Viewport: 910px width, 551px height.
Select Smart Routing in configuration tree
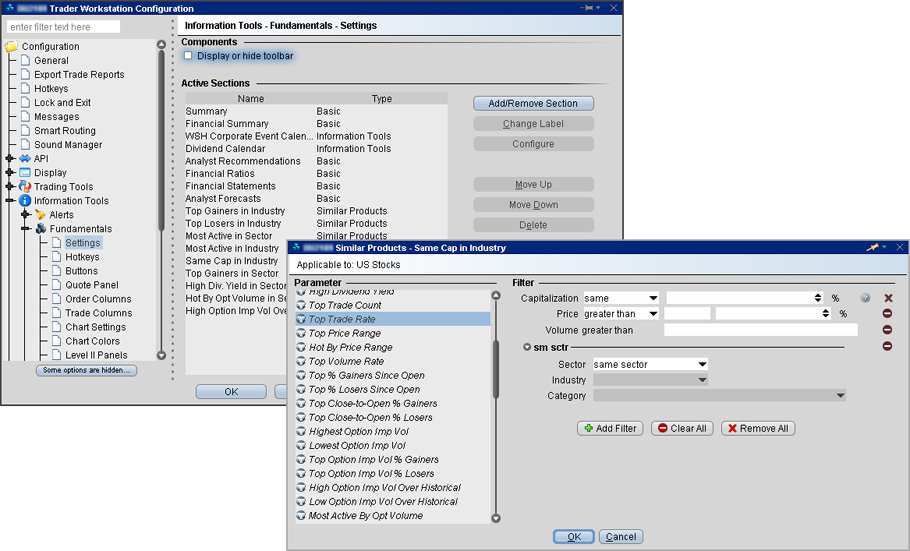tap(64, 131)
